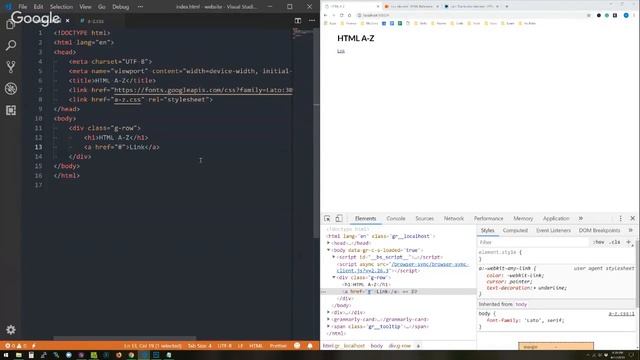Change HTML language mode in status bar
The height and width of the screenshot is (360, 640).
click(x=256, y=346)
